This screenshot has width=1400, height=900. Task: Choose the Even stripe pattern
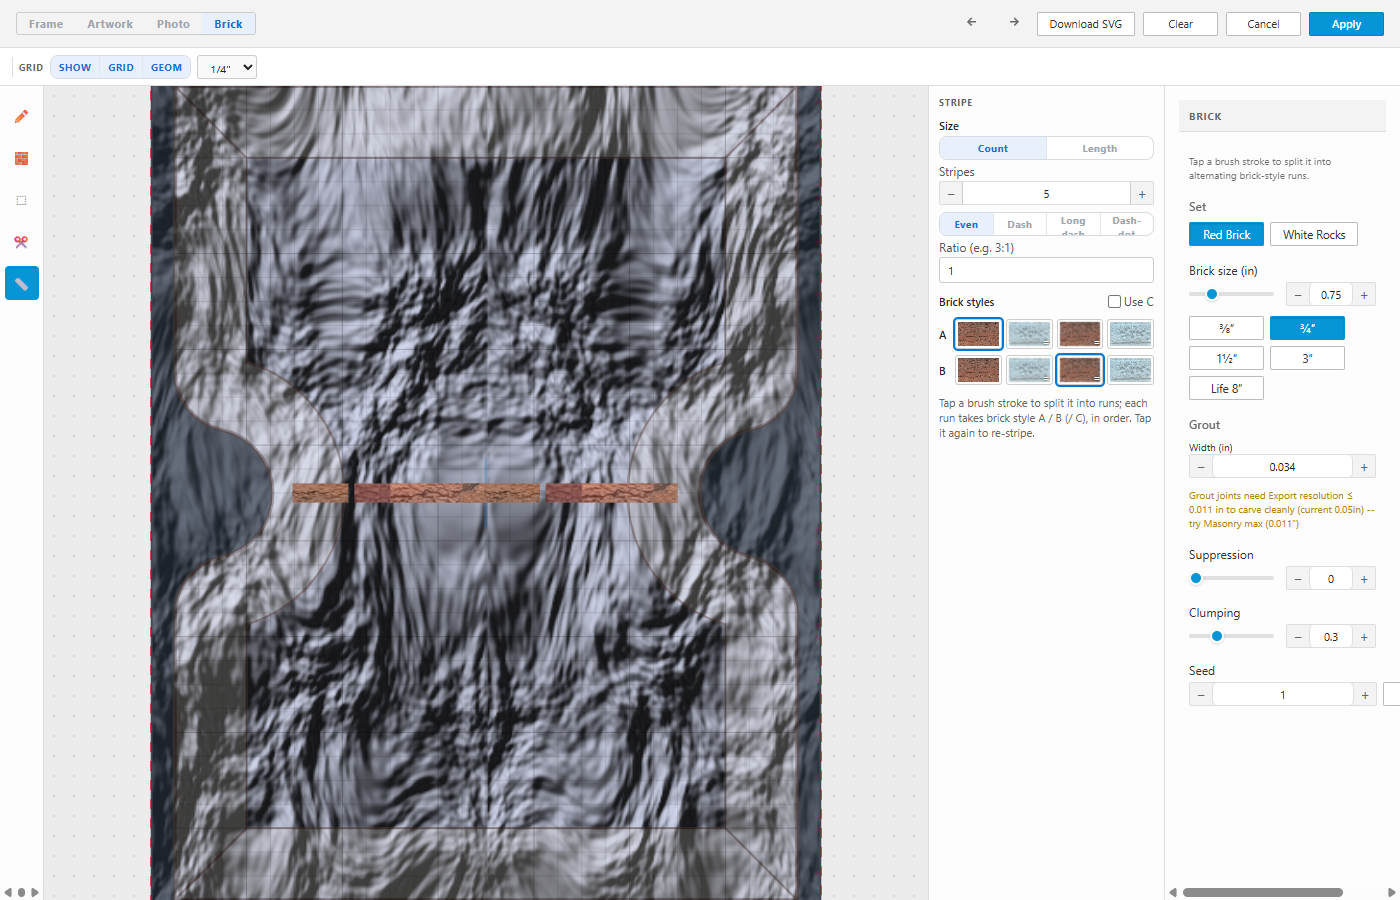click(x=966, y=224)
